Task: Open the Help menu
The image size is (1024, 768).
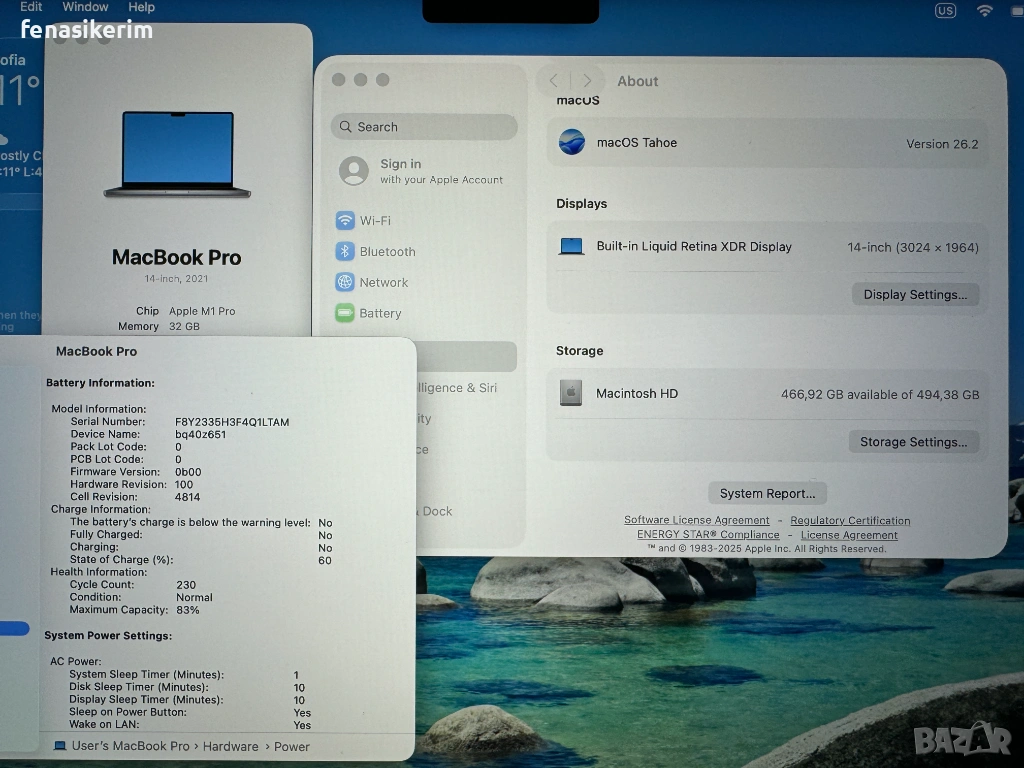Action: click(141, 7)
